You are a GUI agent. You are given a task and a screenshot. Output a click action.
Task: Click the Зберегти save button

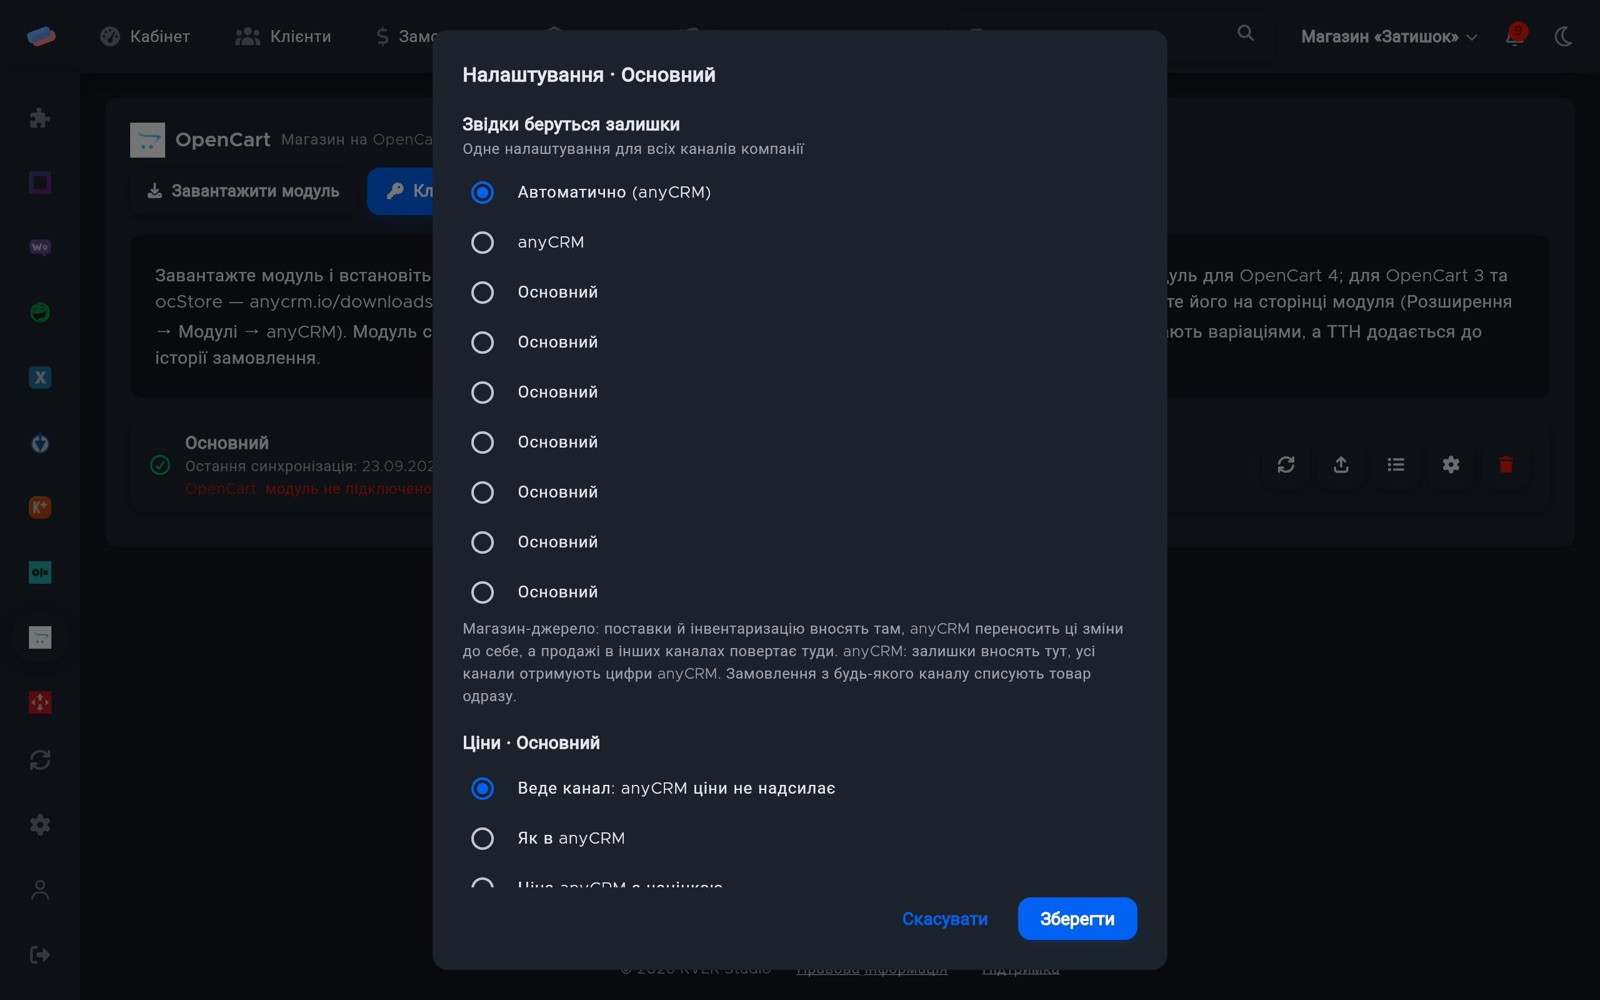click(1077, 919)
